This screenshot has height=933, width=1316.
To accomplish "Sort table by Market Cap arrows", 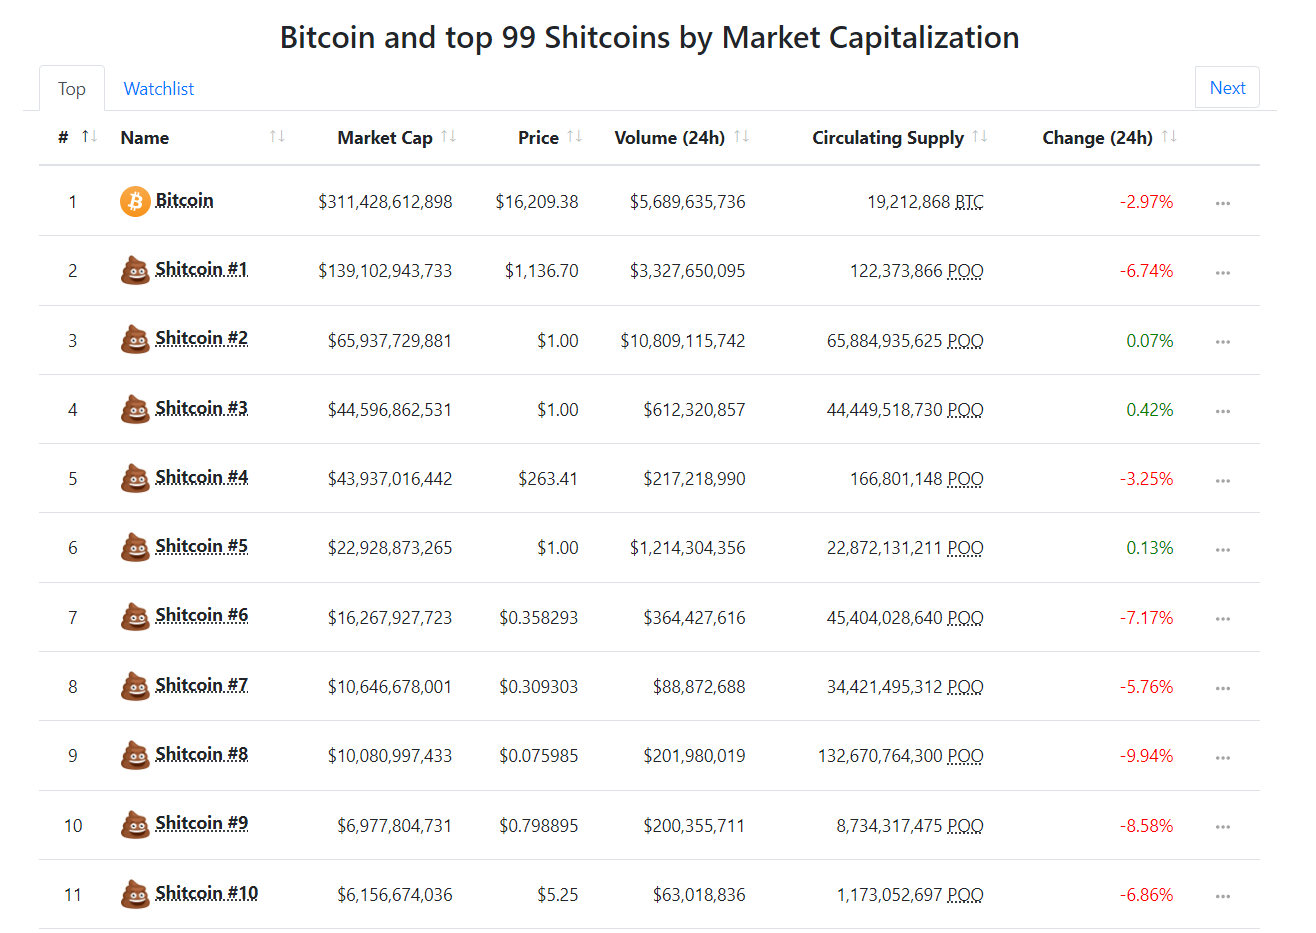I will point(449,137).
